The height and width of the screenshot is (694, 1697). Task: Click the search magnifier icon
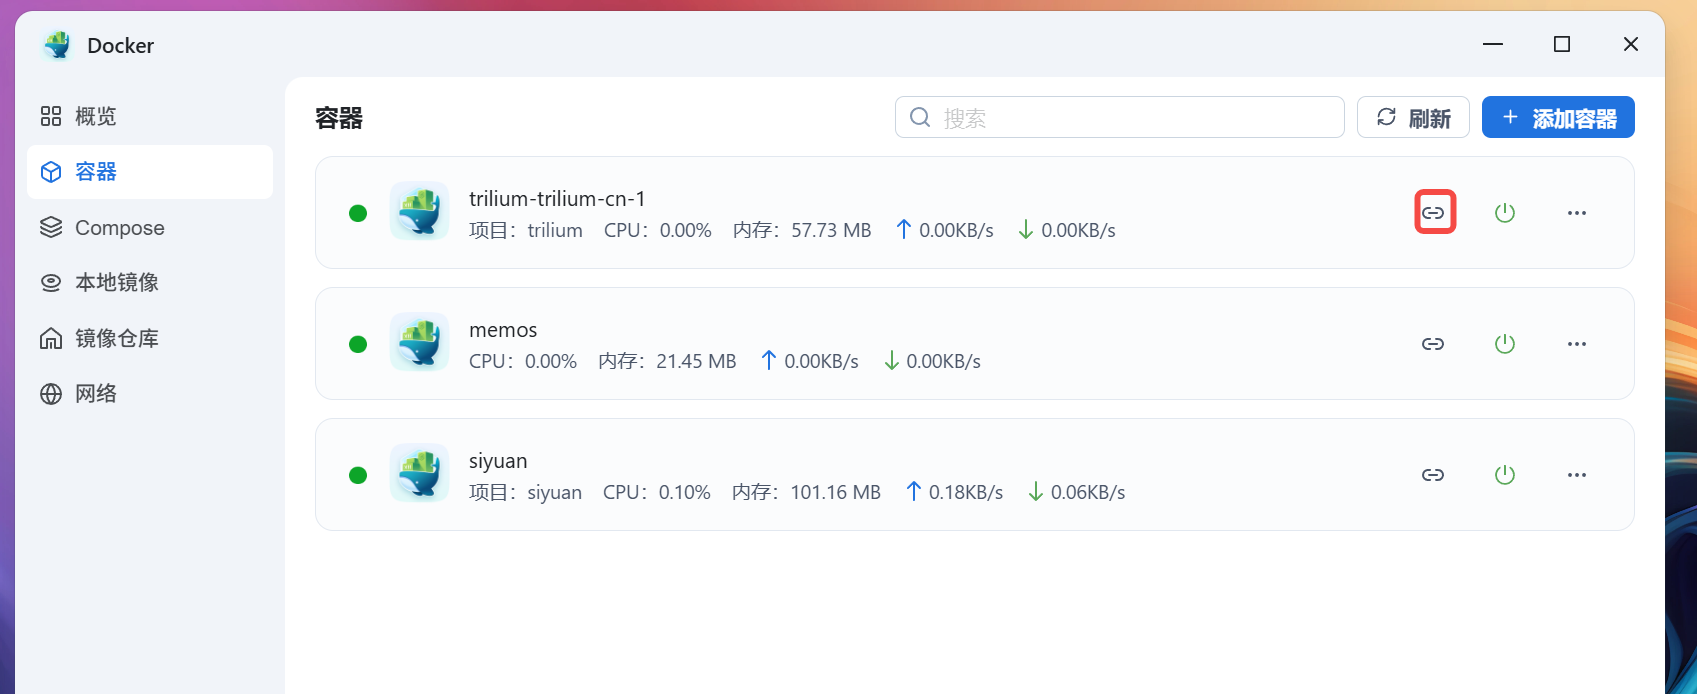click(x=920, y=118)
